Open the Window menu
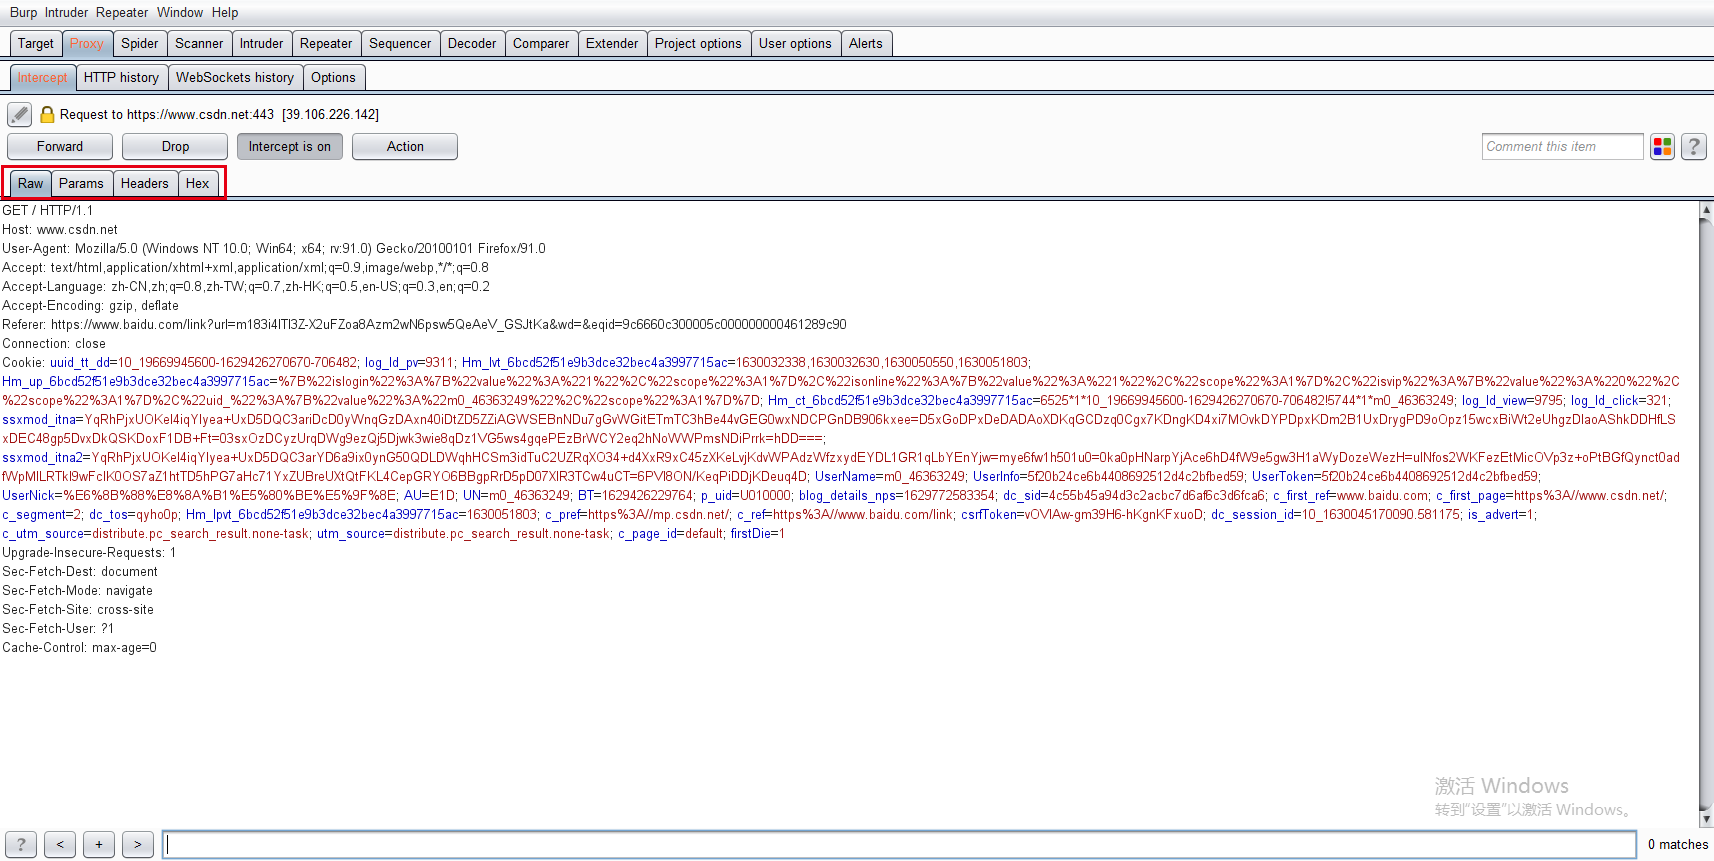1714x861 pixels. pos(180,12)
